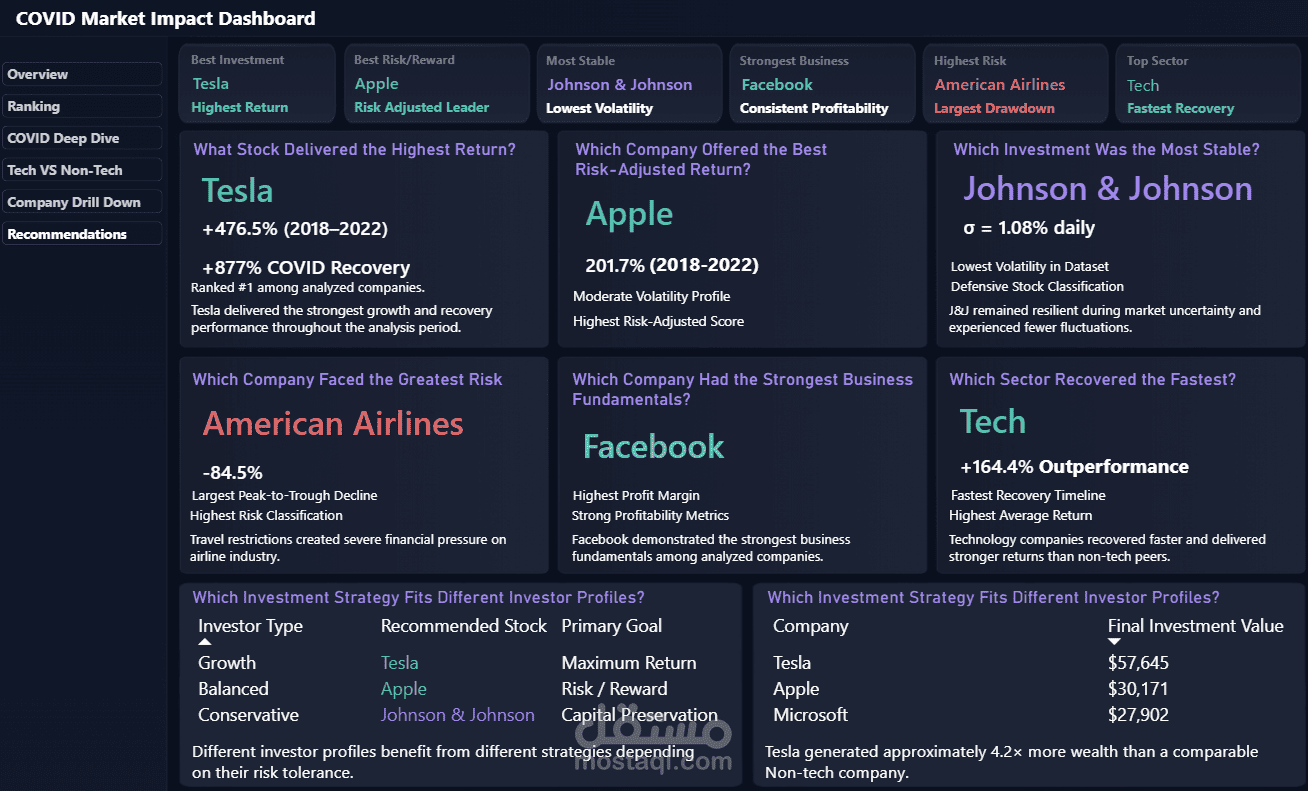Viewport: 1308px width, 791px height.
Task: Select the Best Risk/Reward card title
Action: 404,60
